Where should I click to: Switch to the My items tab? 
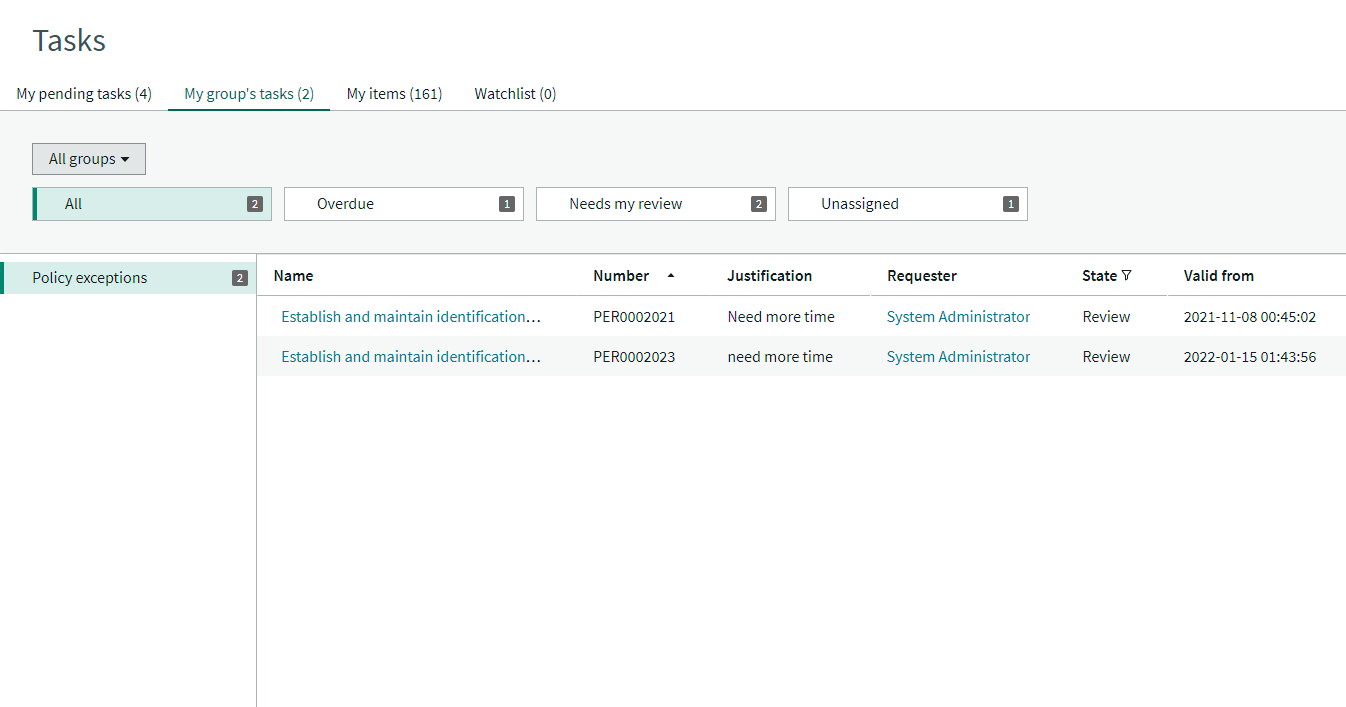(x=394, y=93)
